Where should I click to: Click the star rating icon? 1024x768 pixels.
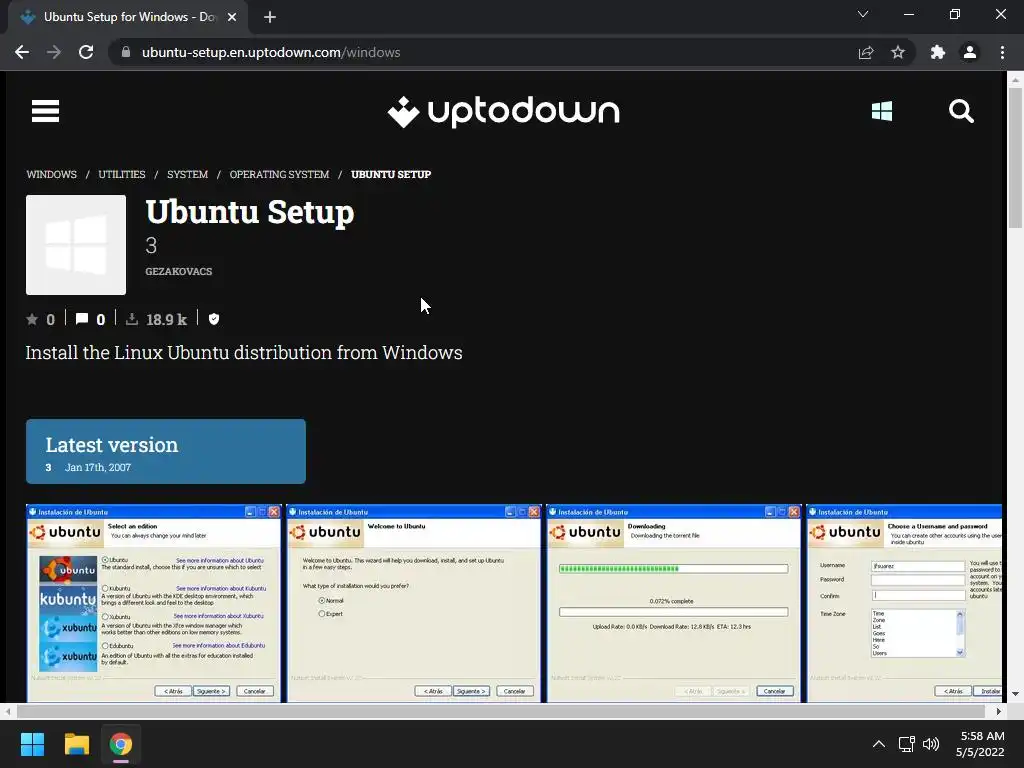tap(32, 319)
